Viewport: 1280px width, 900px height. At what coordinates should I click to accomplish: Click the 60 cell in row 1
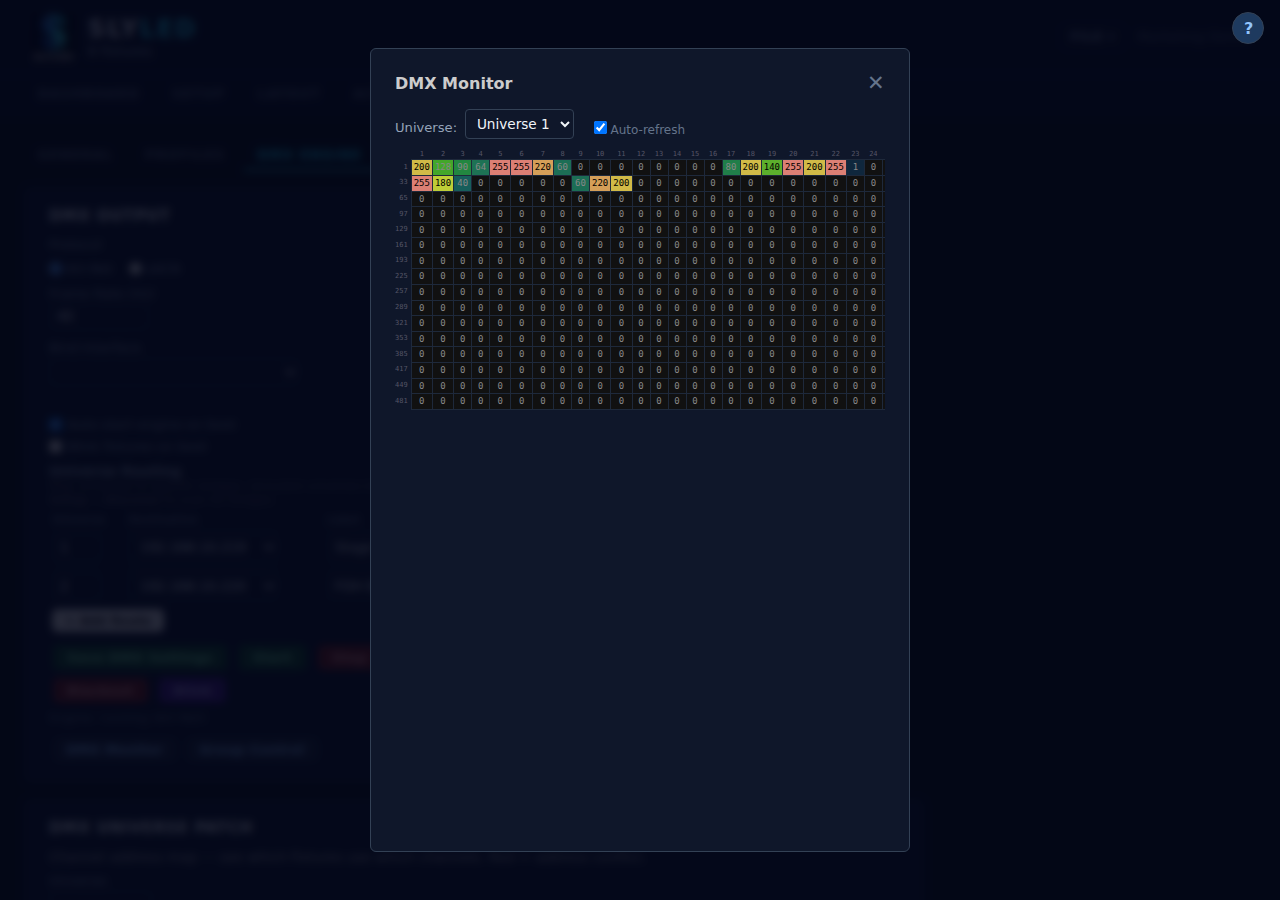point(562,168)
